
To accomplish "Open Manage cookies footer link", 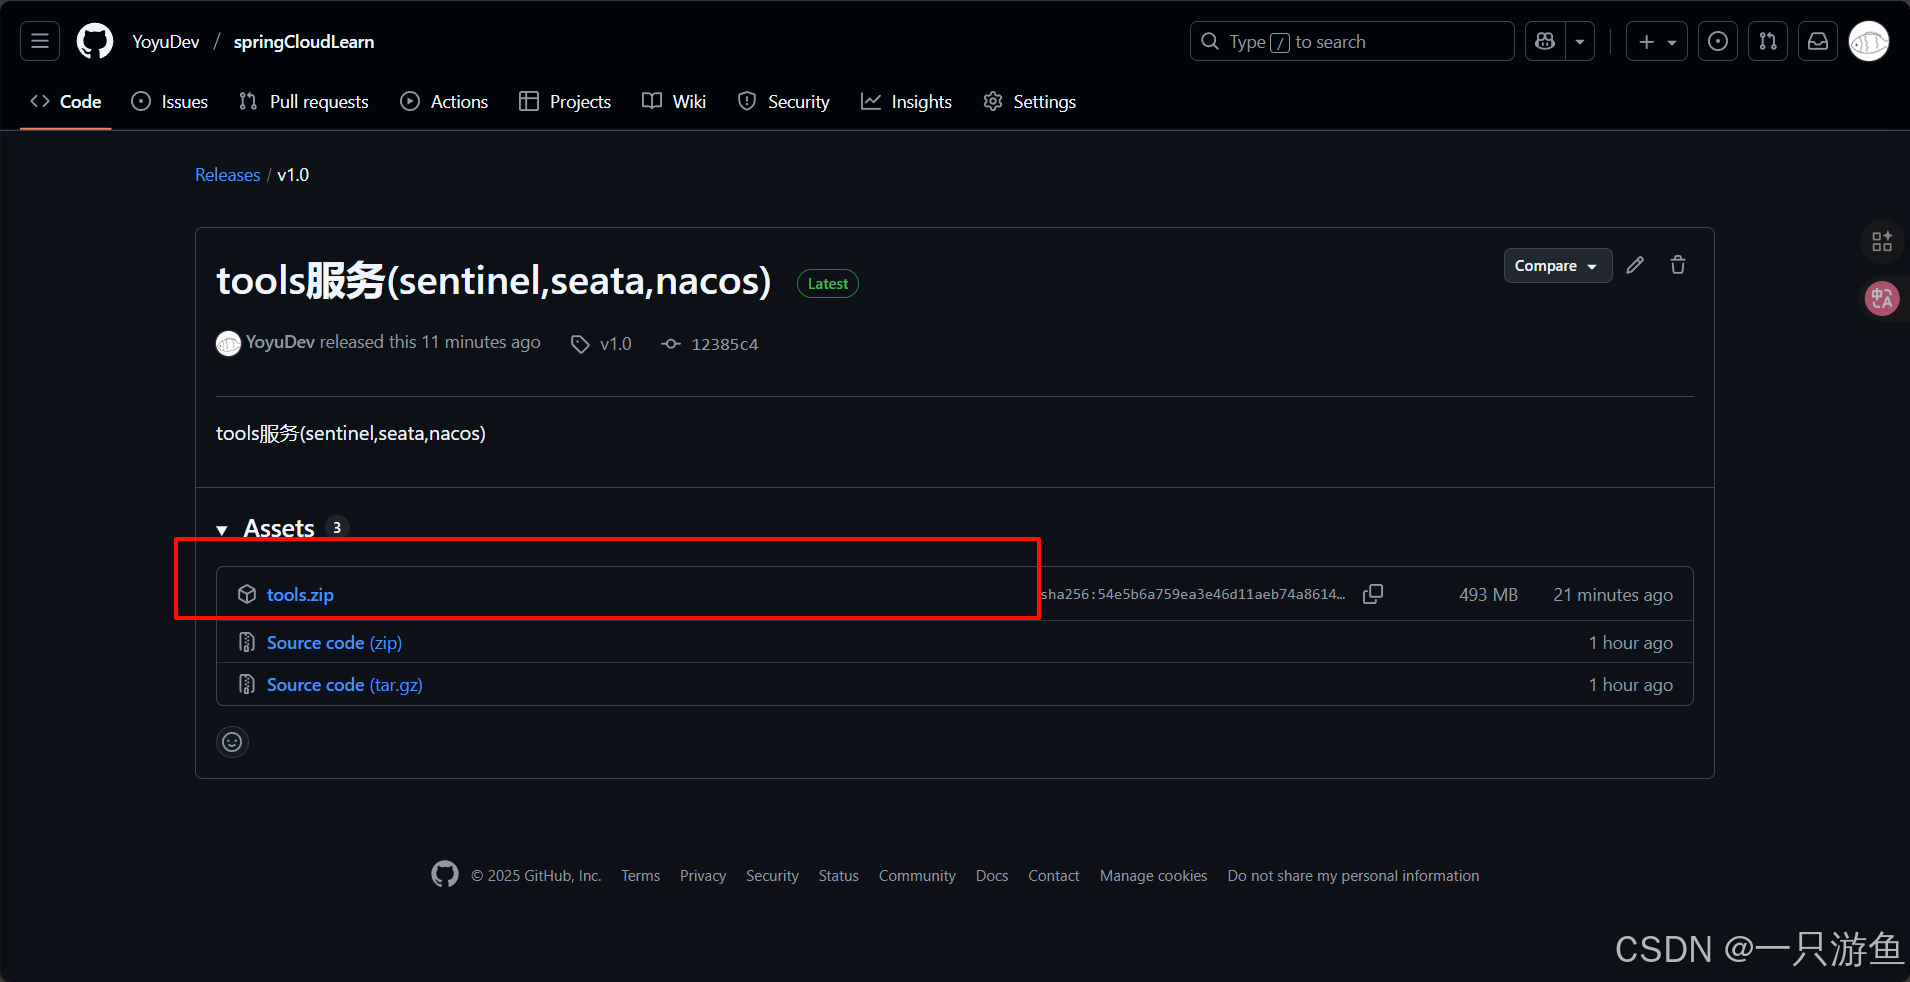I will coord(1153,876).
